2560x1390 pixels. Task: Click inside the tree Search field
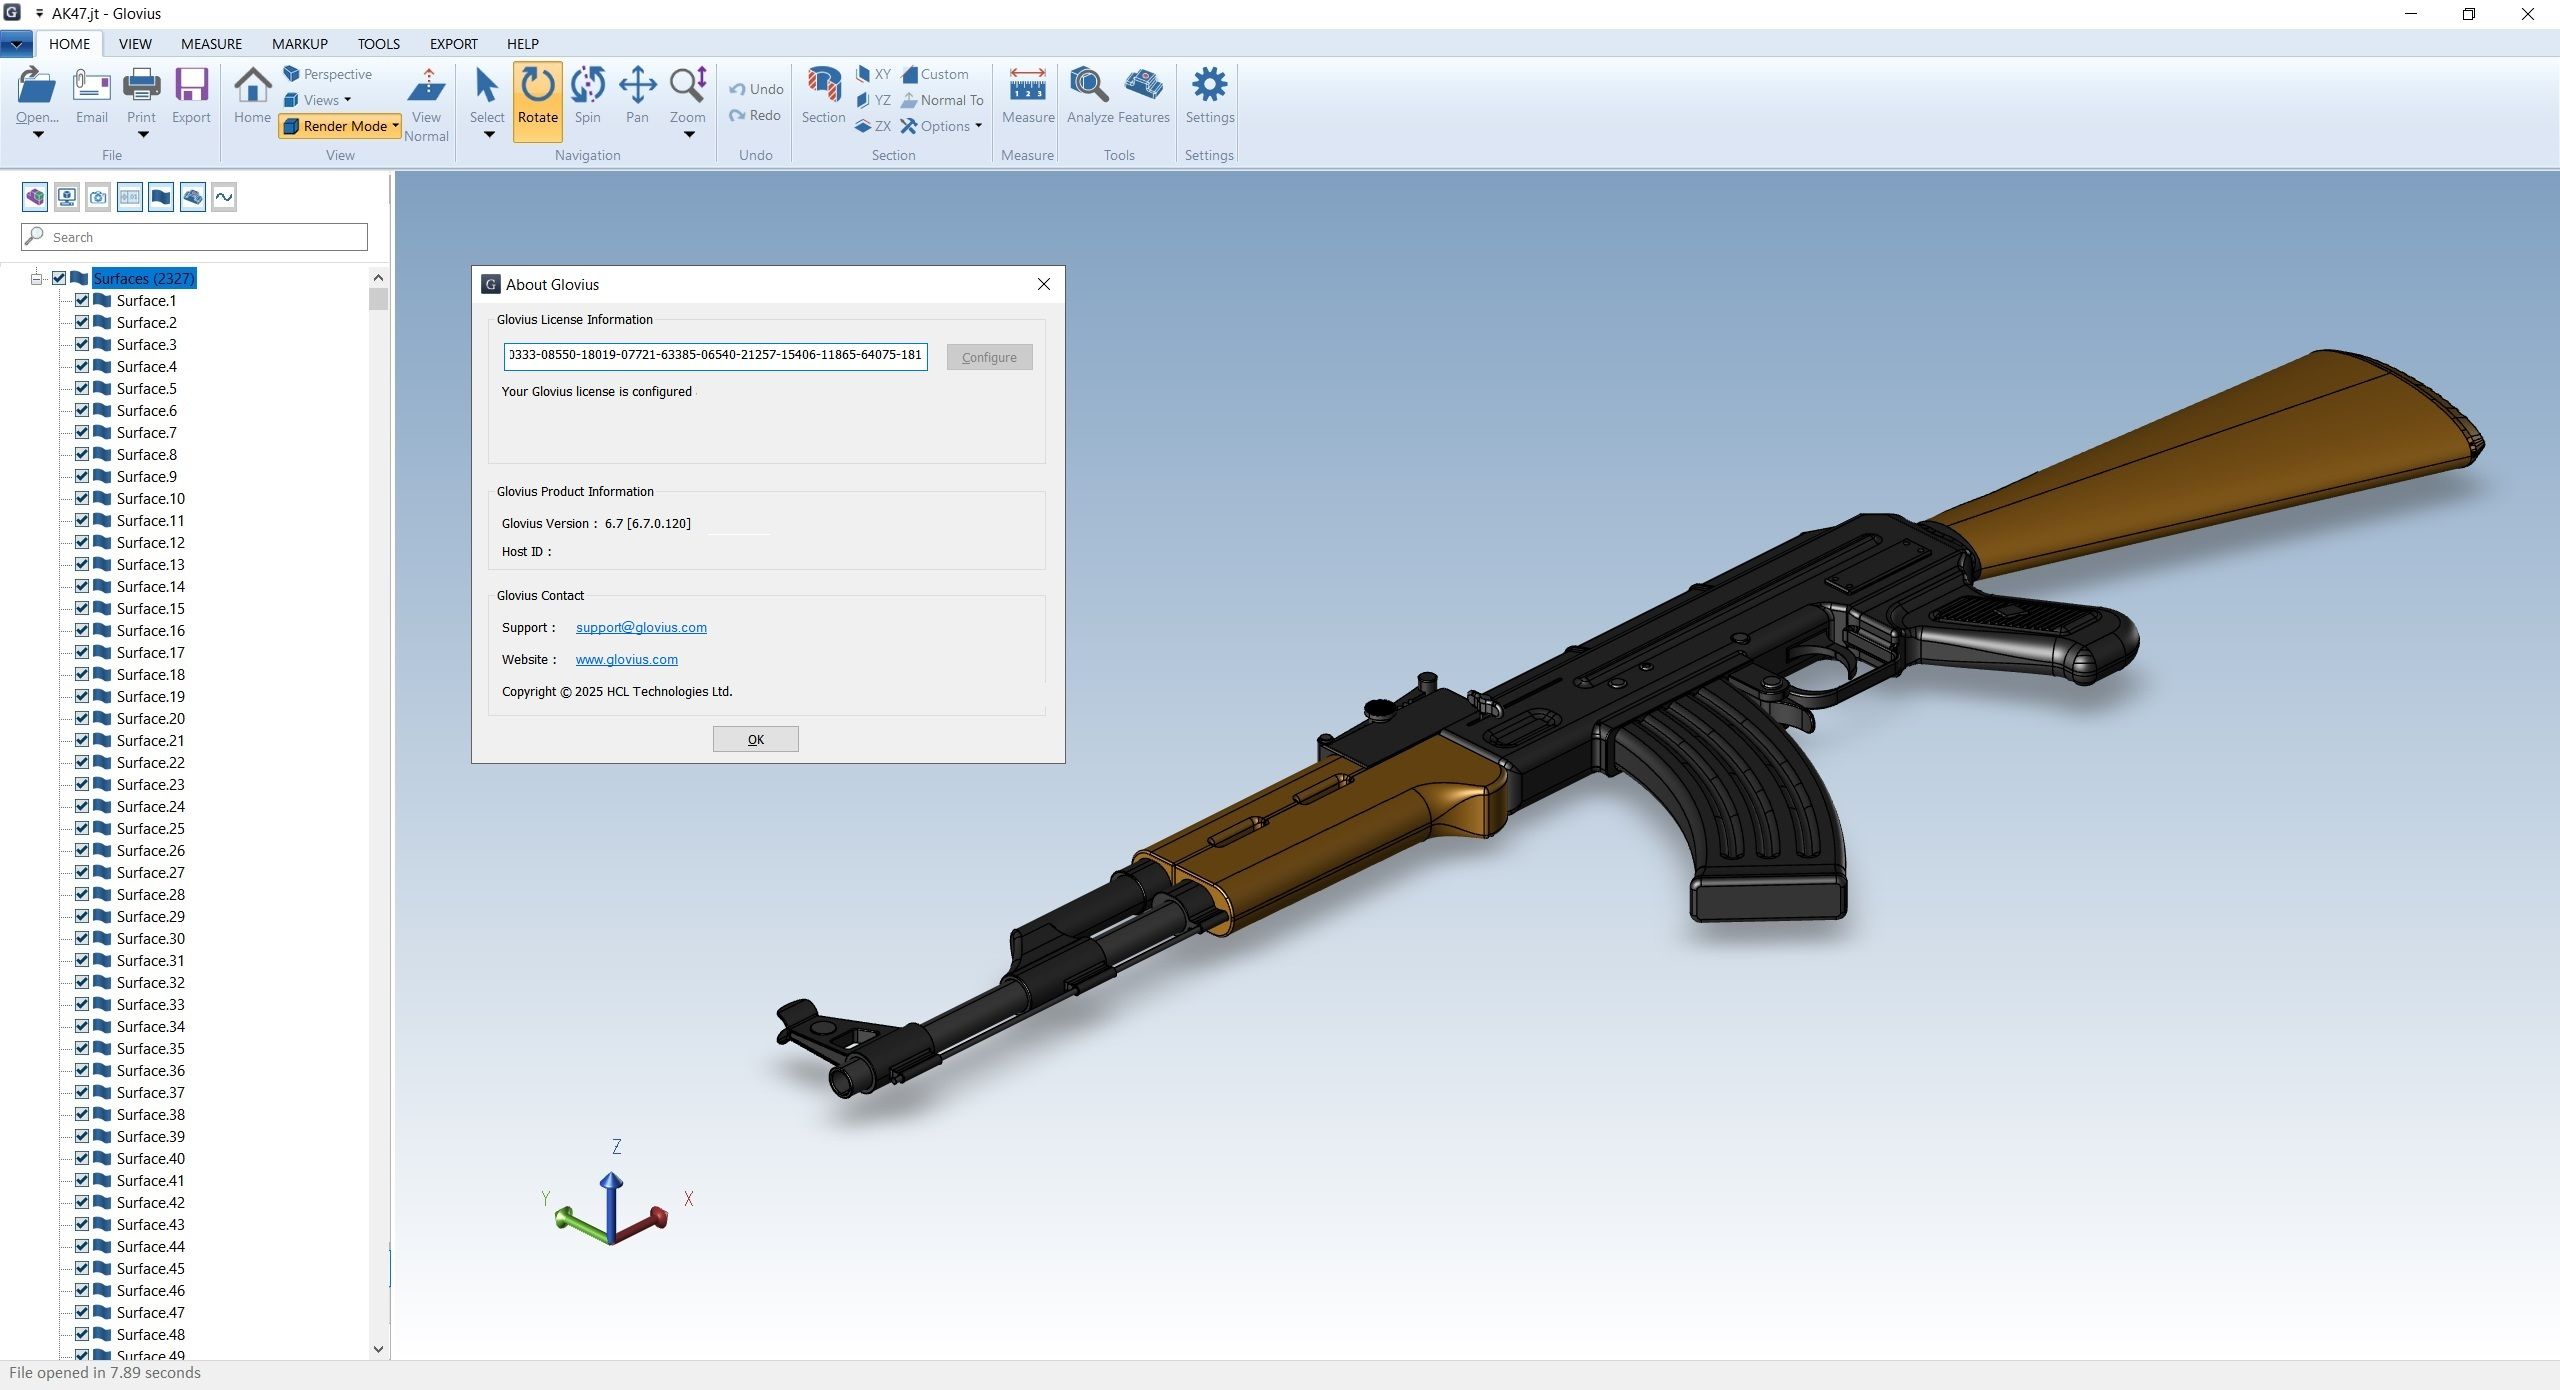click(193, 237)
